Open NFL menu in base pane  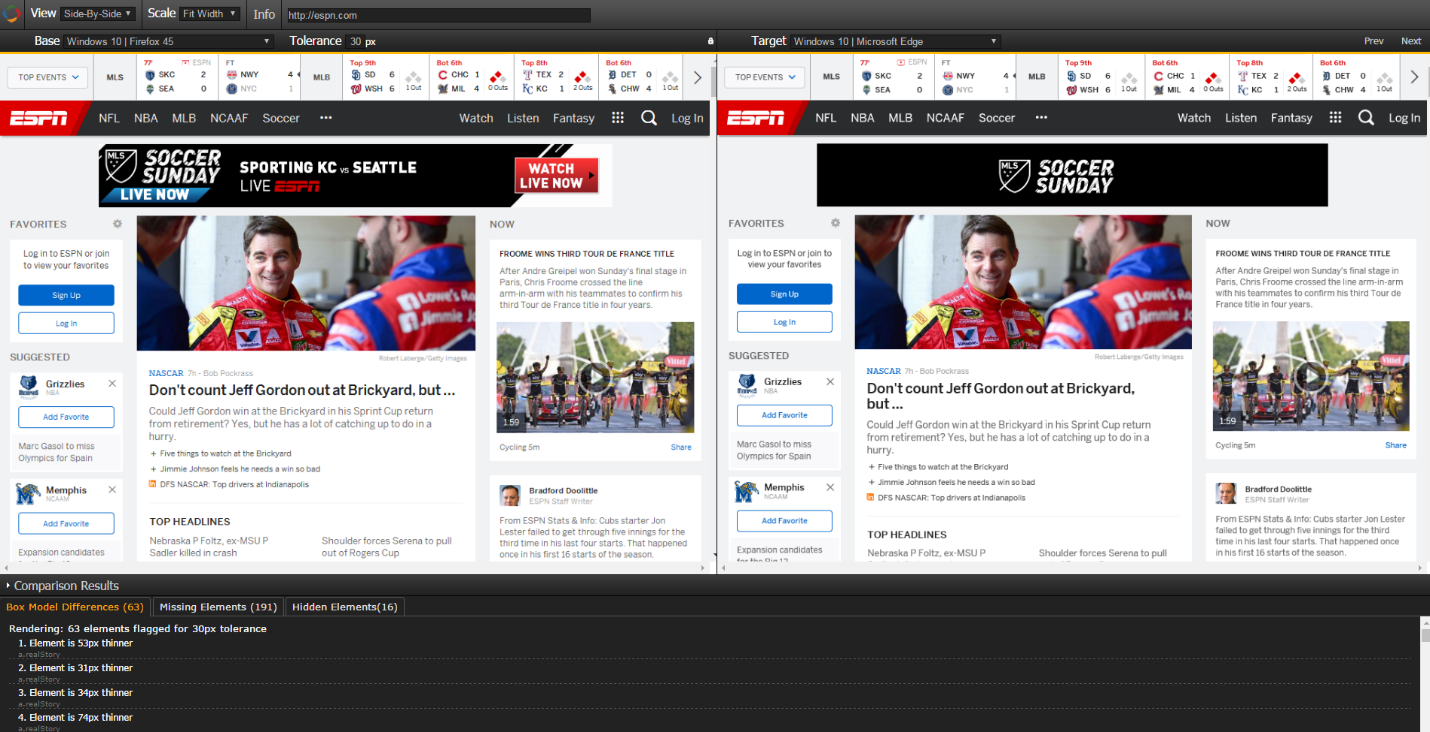[109, 118]
